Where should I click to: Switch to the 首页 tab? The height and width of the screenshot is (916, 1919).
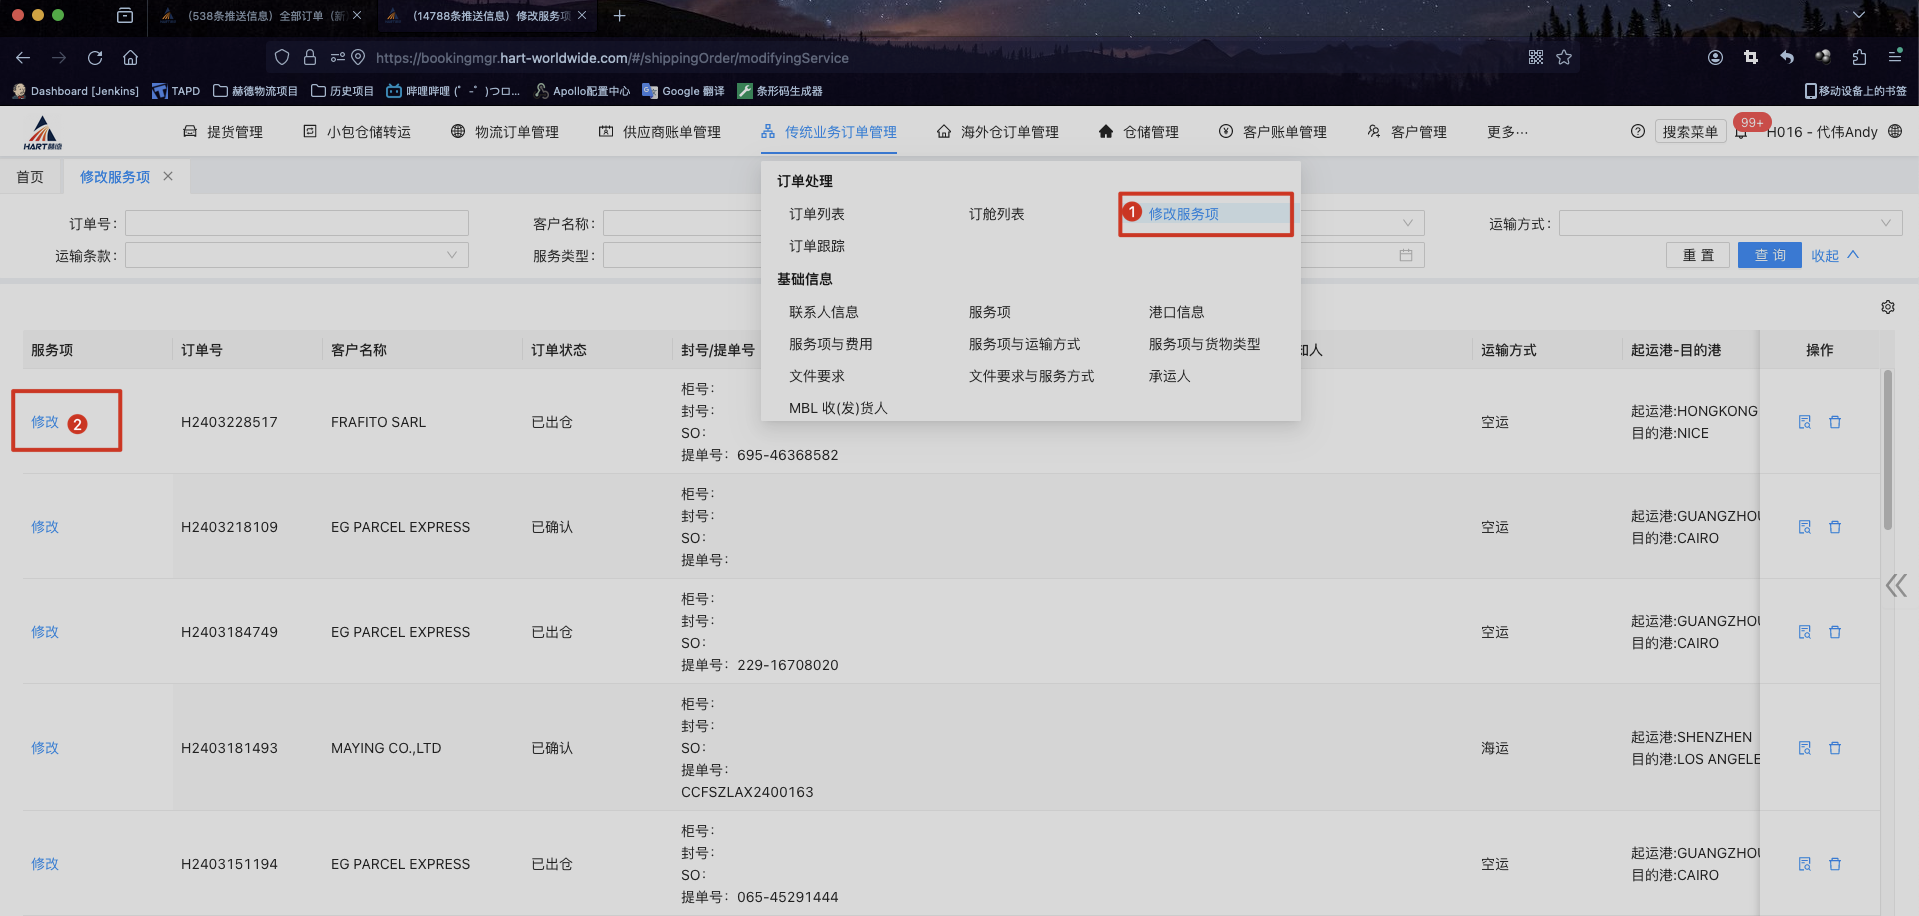[x=30, y=176]
